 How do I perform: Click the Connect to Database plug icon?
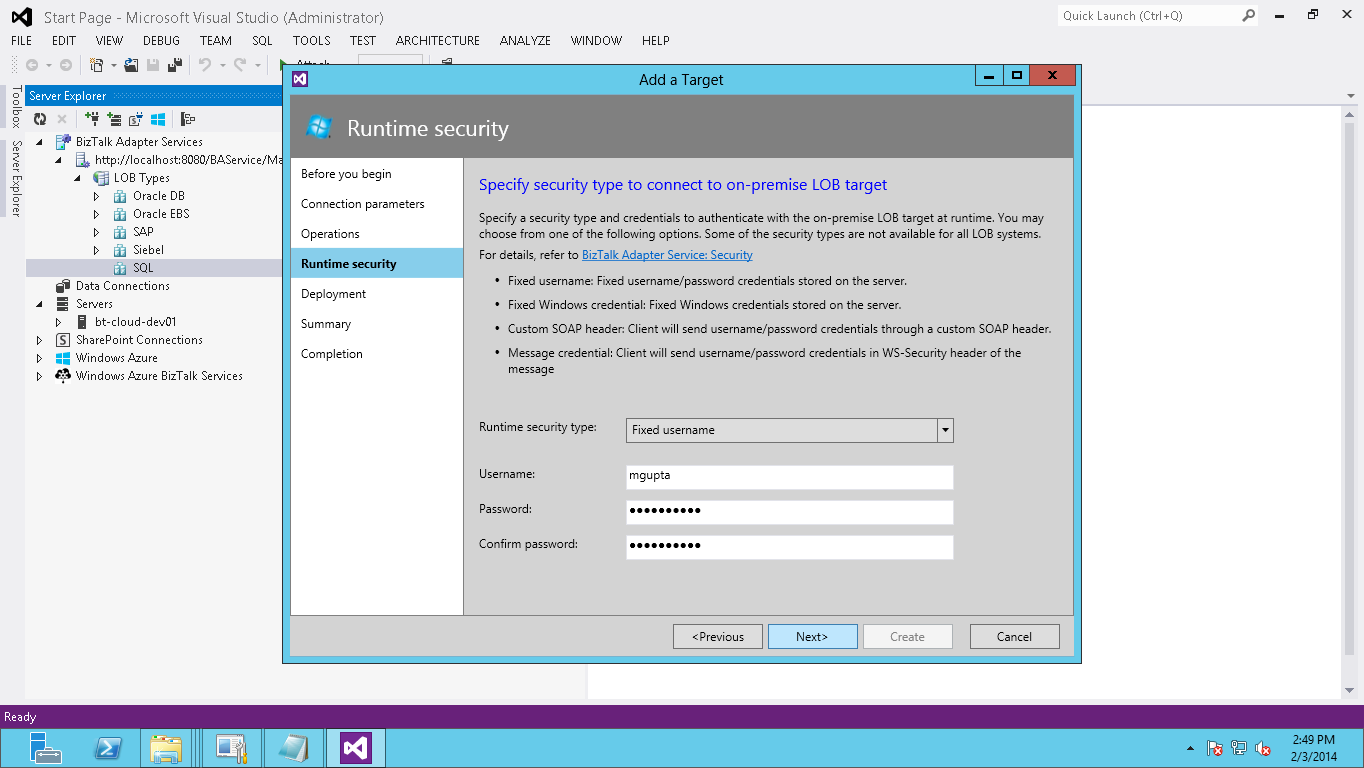tap(92, 119)
